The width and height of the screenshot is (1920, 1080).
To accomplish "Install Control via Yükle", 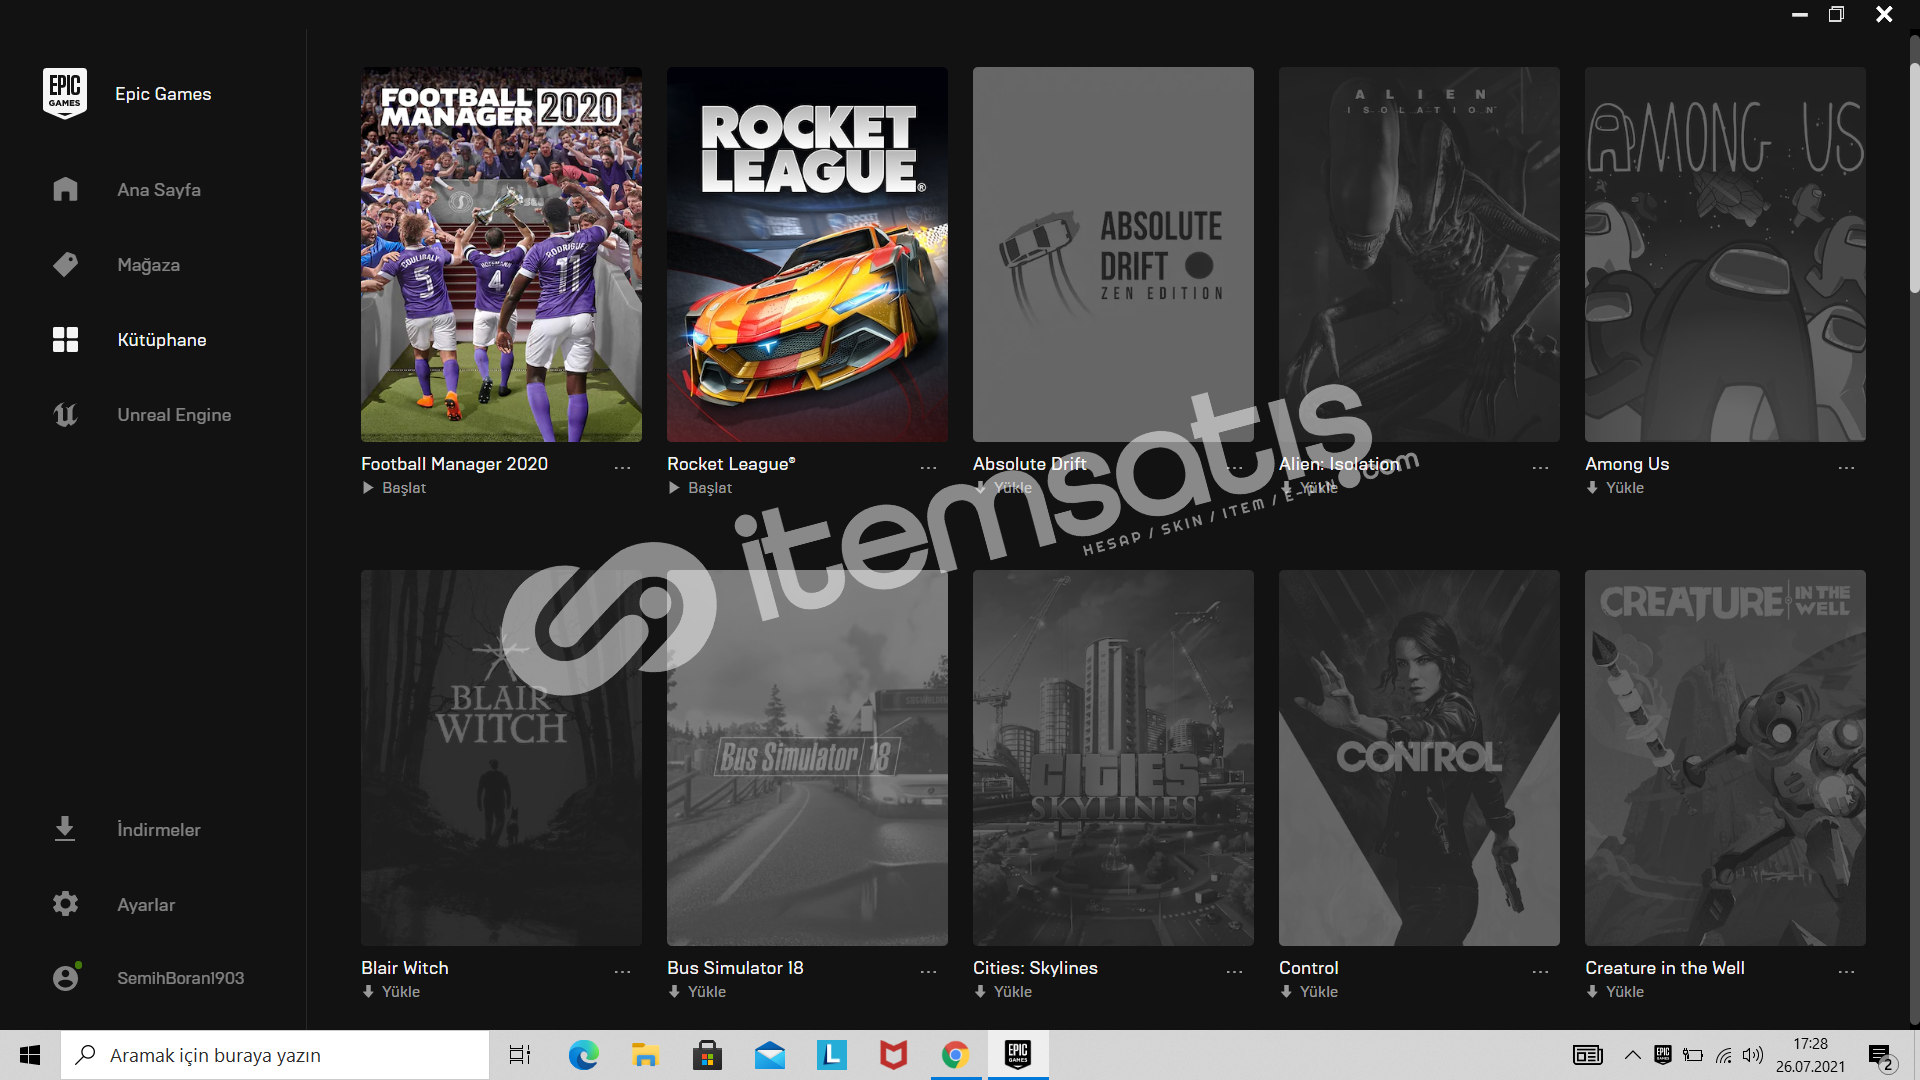I will 1309,992.
